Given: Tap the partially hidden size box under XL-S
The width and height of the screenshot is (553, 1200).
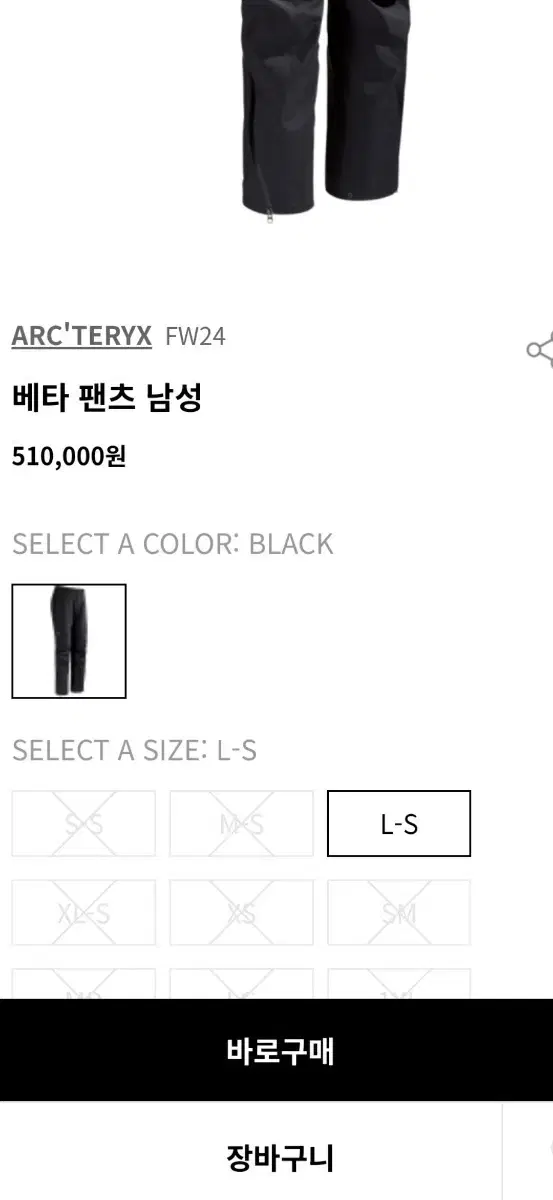Looking at the screenshot, I should (x=84, y=984).
